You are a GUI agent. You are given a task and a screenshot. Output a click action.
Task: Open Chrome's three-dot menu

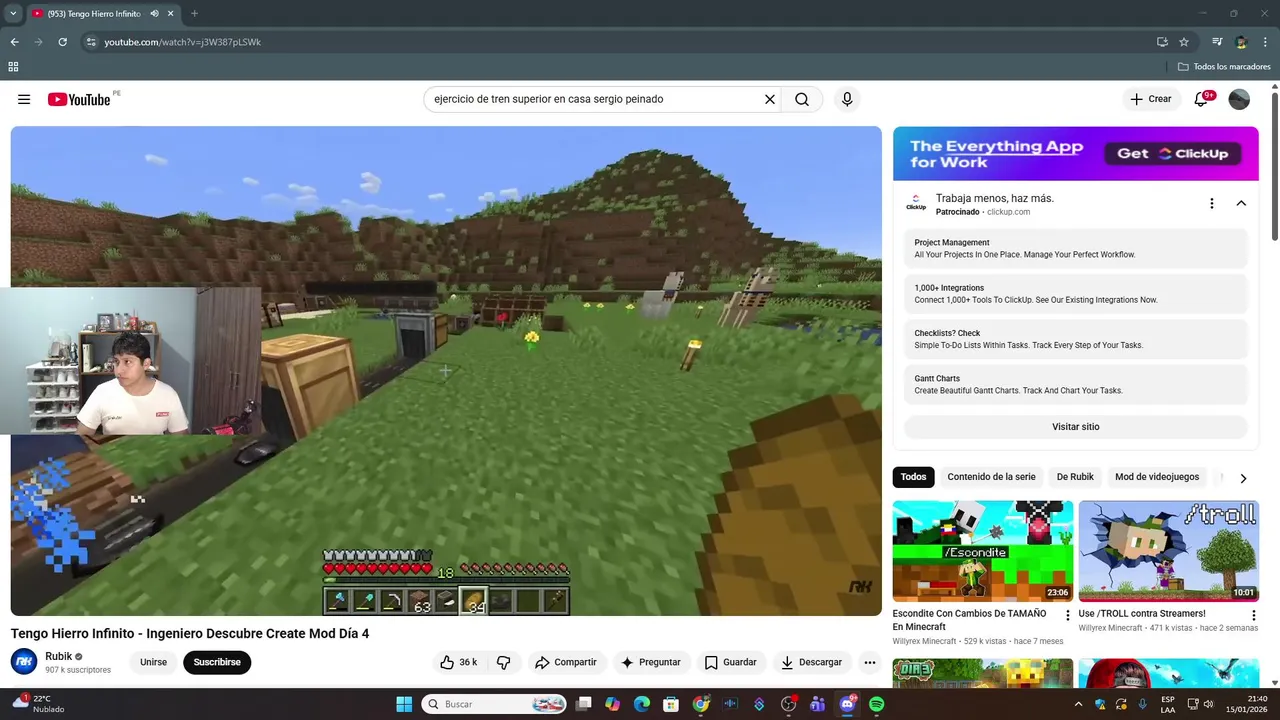pos(1266,42)
